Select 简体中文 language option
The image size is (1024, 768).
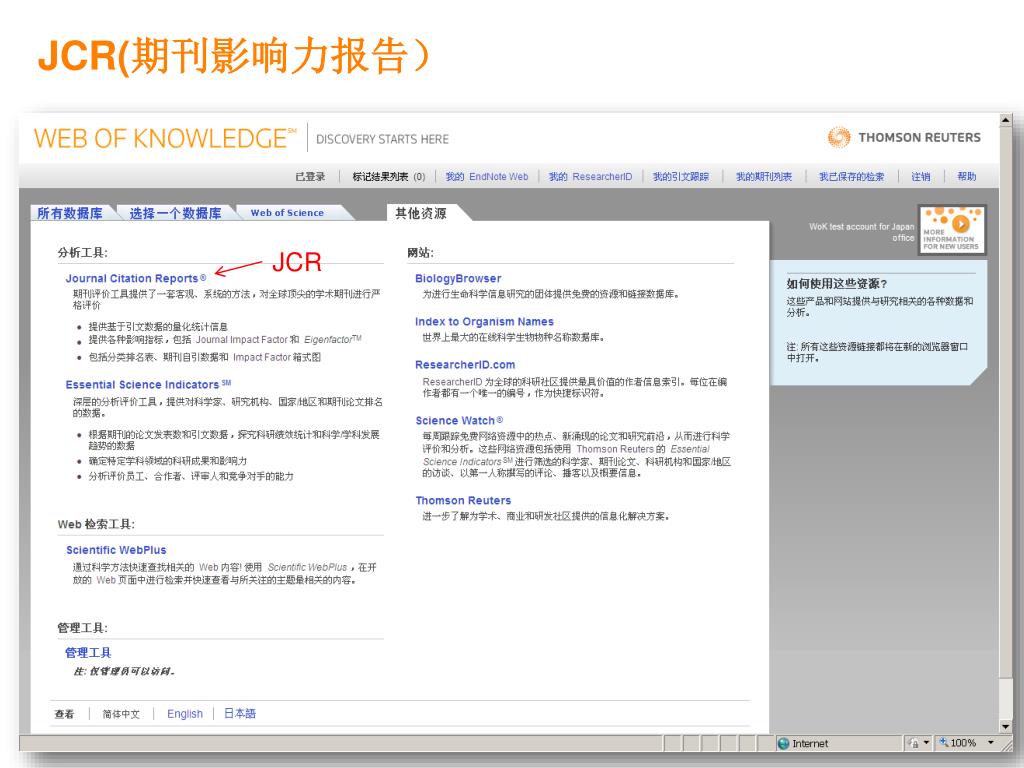coord(121,714)
